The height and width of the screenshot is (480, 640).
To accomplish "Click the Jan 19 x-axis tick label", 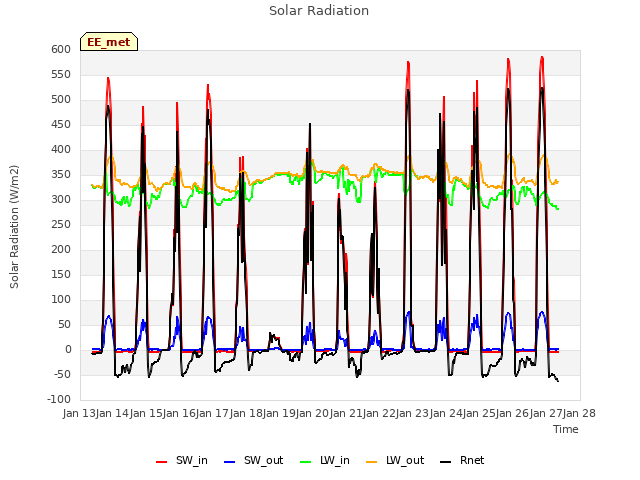I will [x=279, y=413].
